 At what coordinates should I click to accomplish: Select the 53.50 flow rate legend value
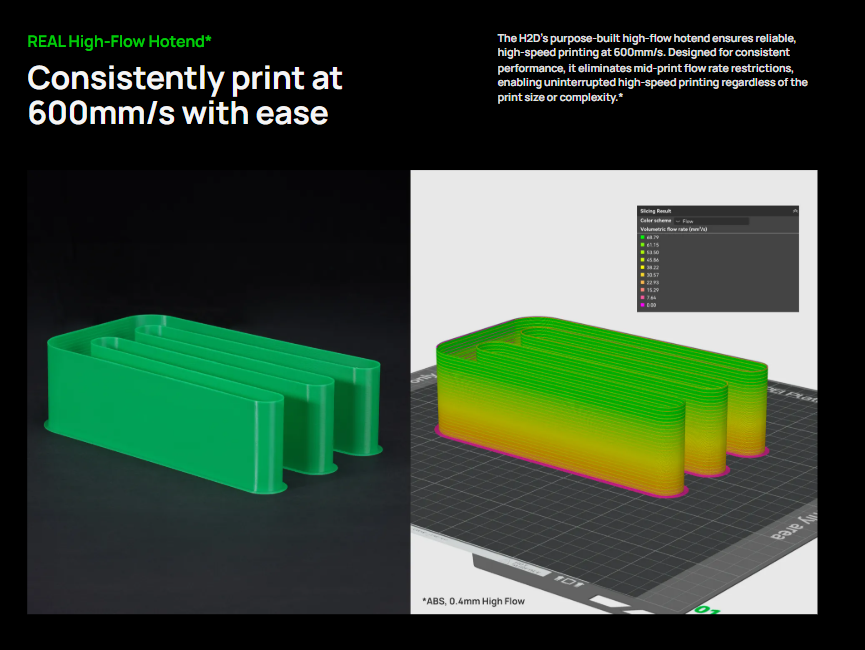click(653, 252)
